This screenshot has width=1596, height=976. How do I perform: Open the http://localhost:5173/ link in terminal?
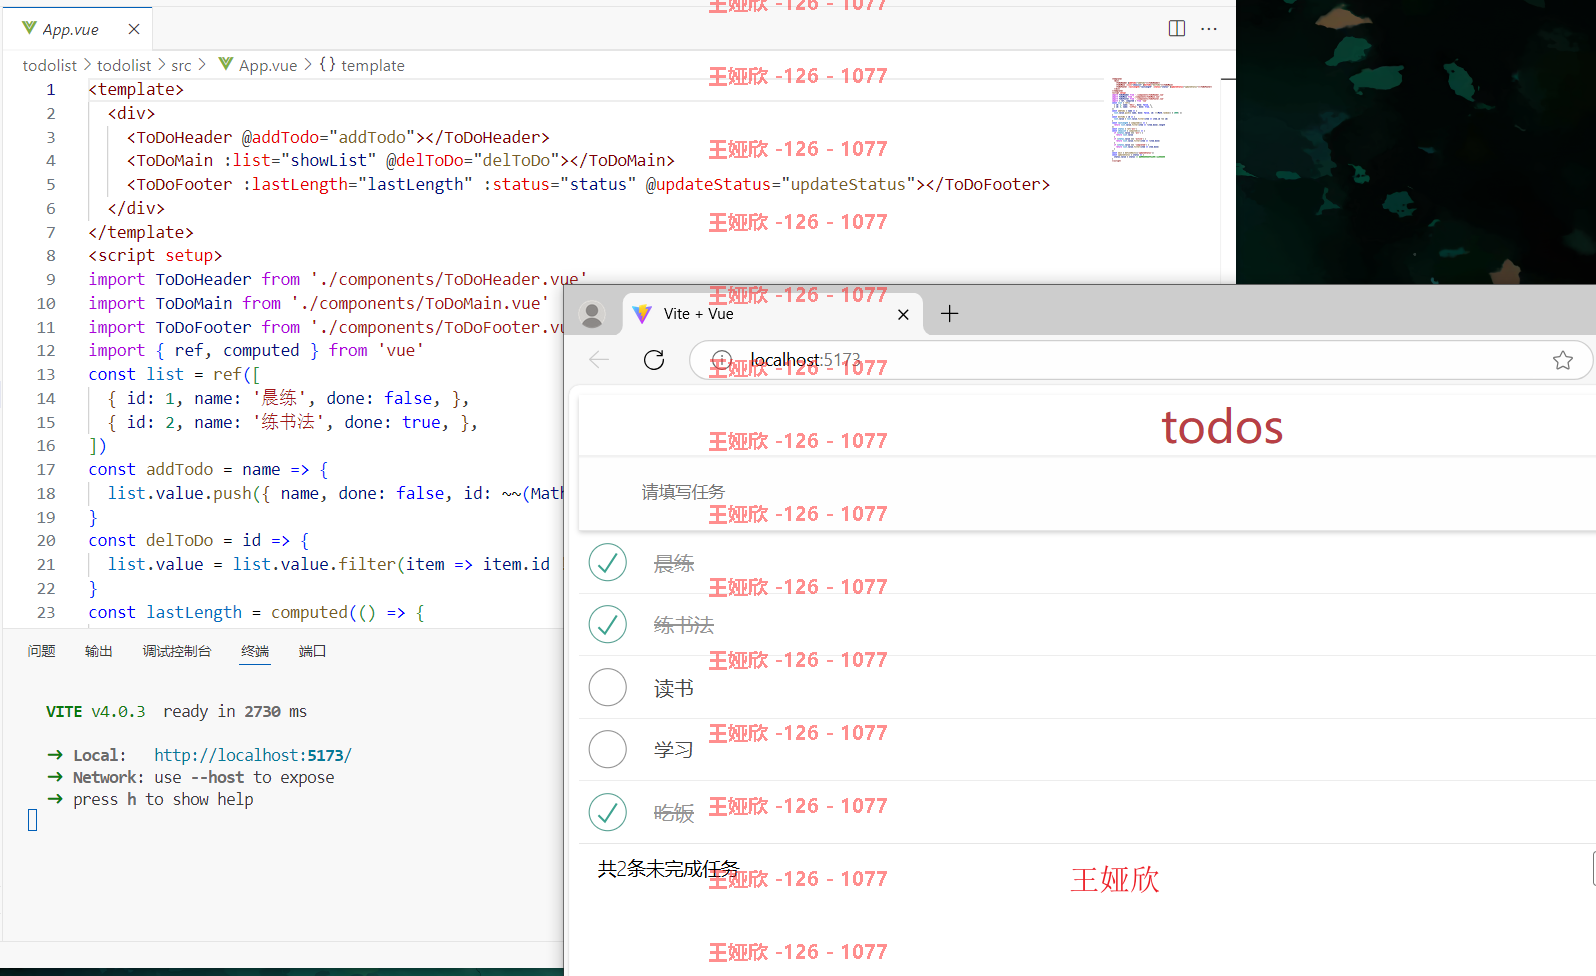pyautogui.click(x=253, y=755)
